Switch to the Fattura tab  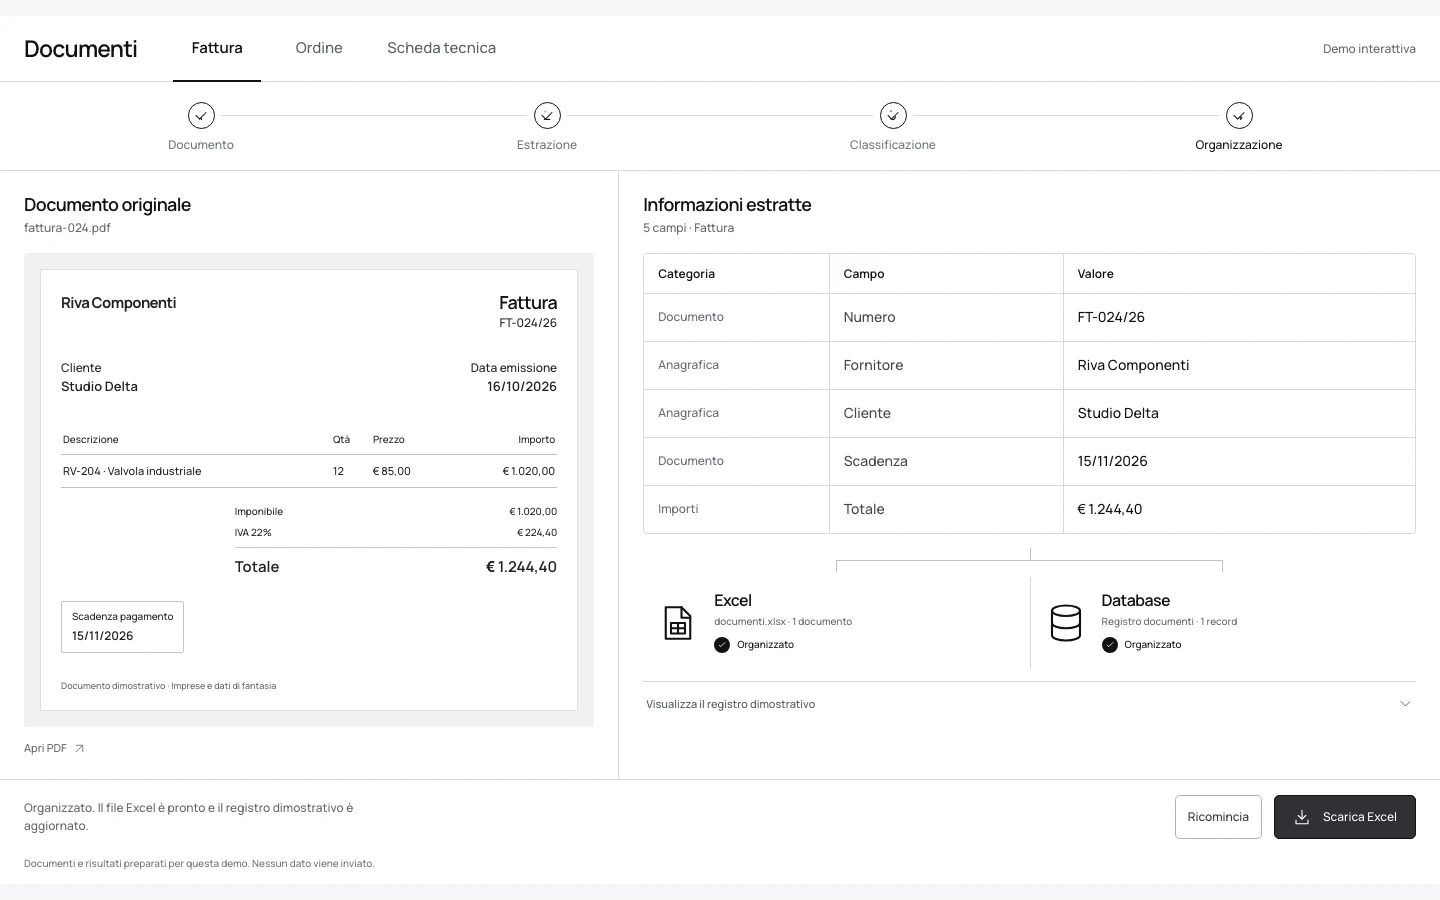coord(217,48)
